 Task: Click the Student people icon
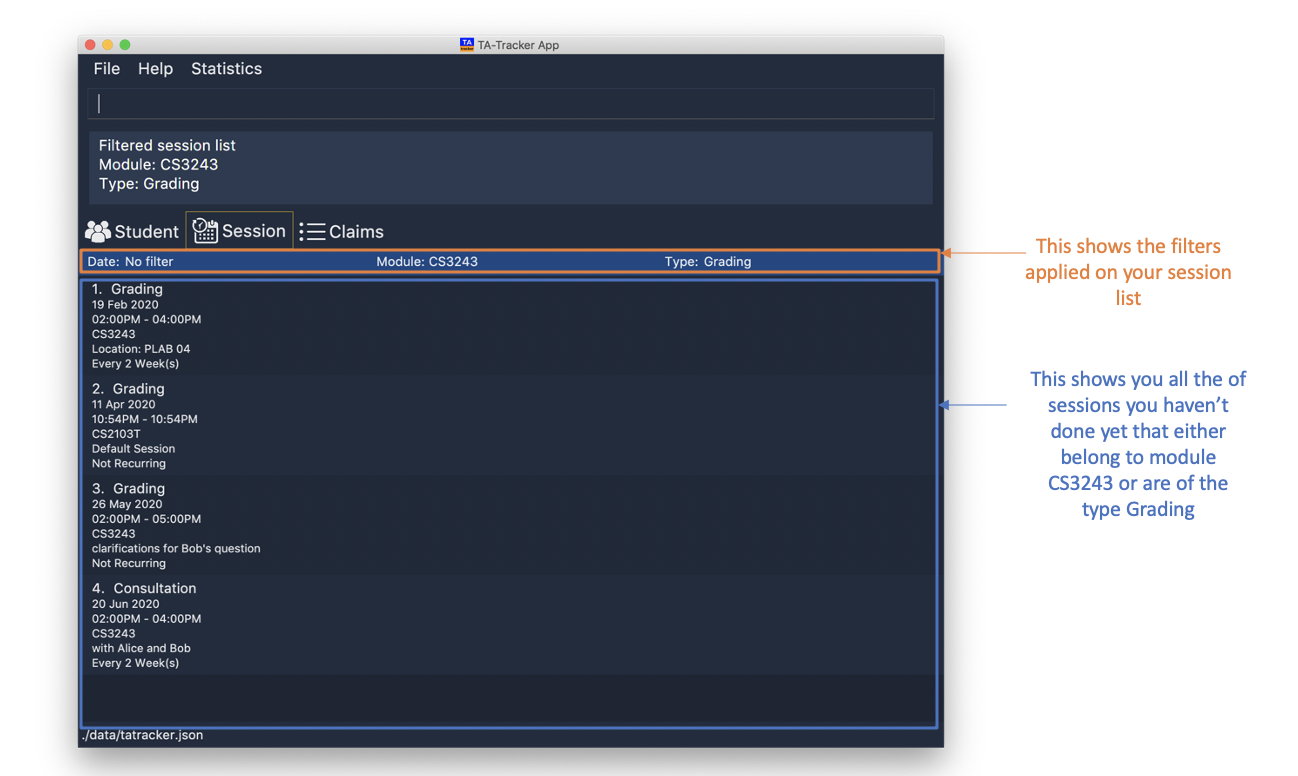click(97, 231)
